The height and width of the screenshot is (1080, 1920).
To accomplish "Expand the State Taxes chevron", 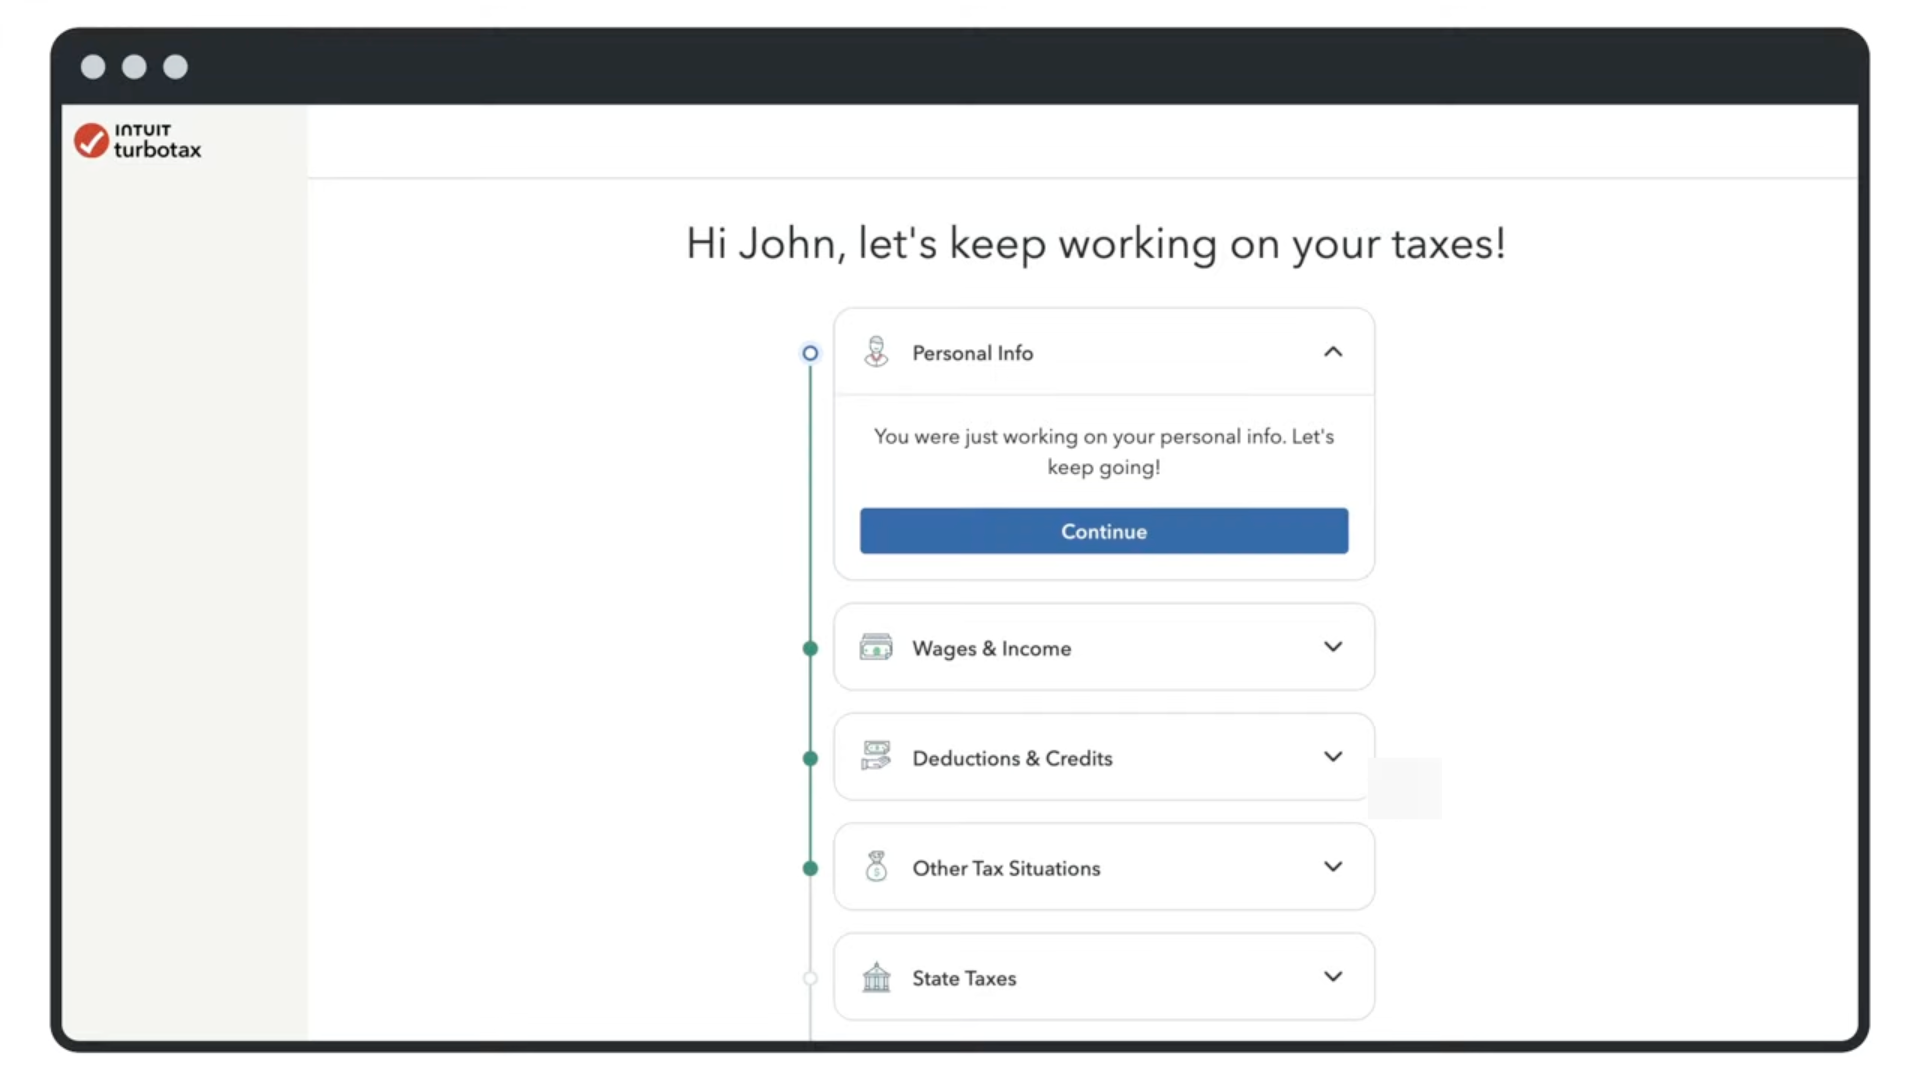I will point(1333,977).
